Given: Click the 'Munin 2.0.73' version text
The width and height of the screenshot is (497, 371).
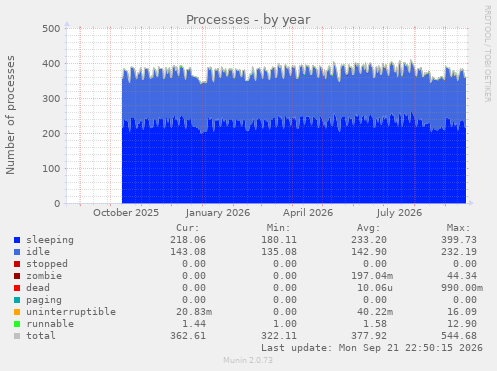Looking at the screenshot, I should click(x=248, y=360).
